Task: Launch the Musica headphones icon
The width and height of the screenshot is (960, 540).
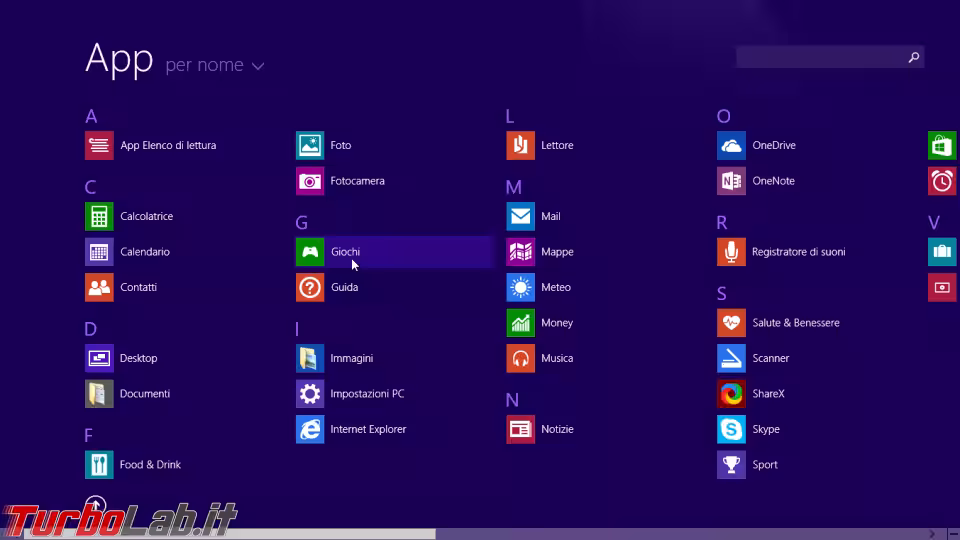Action: [520, 358]
